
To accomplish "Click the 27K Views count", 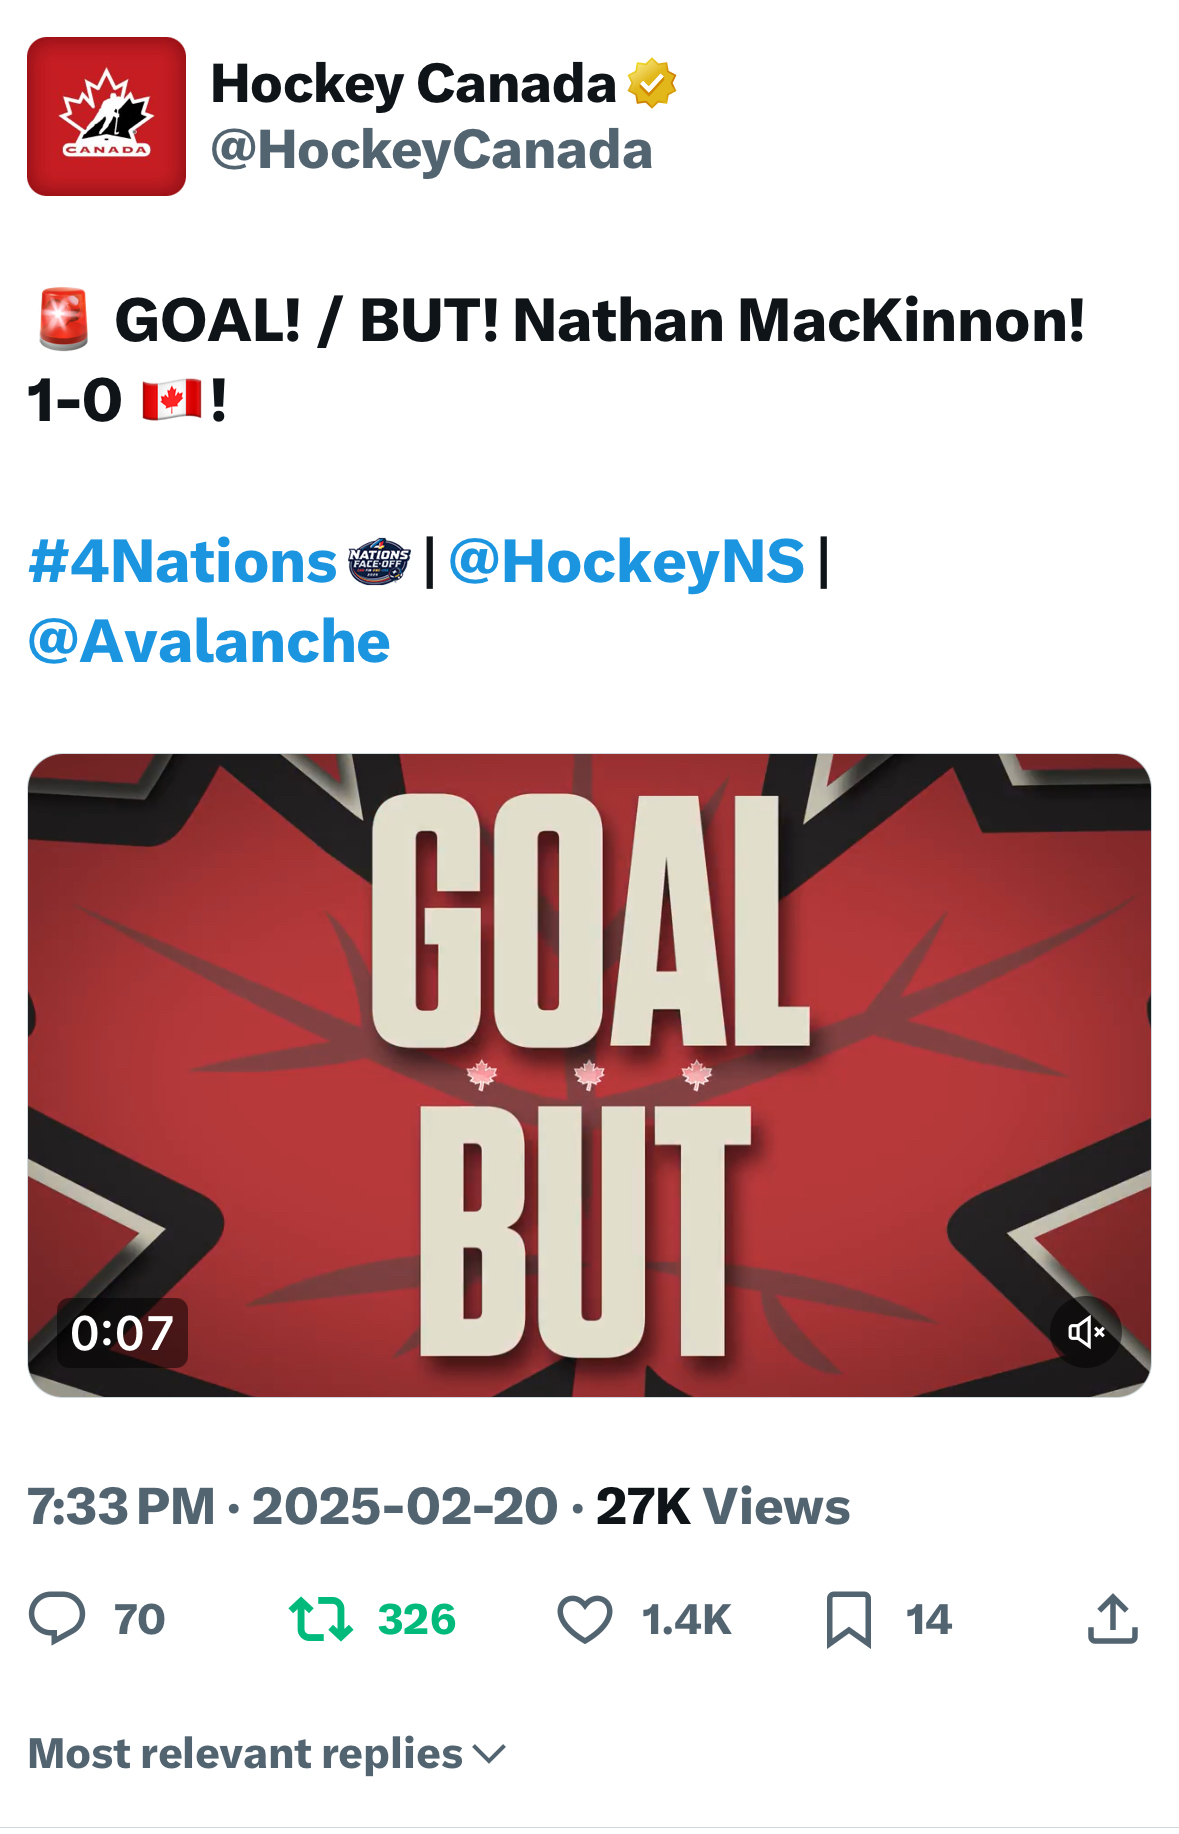I will [722, 1506].
